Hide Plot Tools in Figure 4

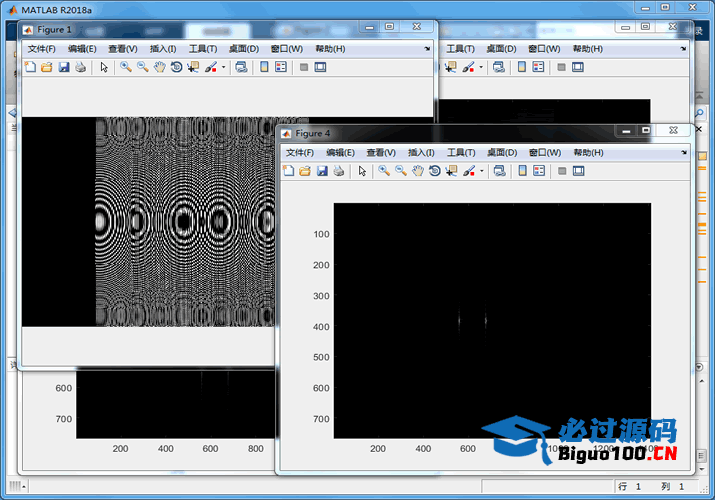pyautogui.click(x=562, y=171)
